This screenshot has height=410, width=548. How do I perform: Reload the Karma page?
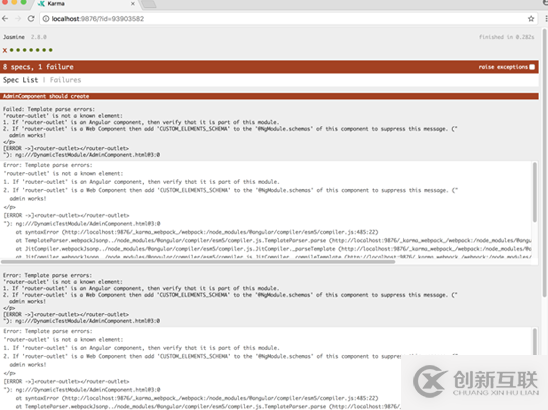point(31,19)
